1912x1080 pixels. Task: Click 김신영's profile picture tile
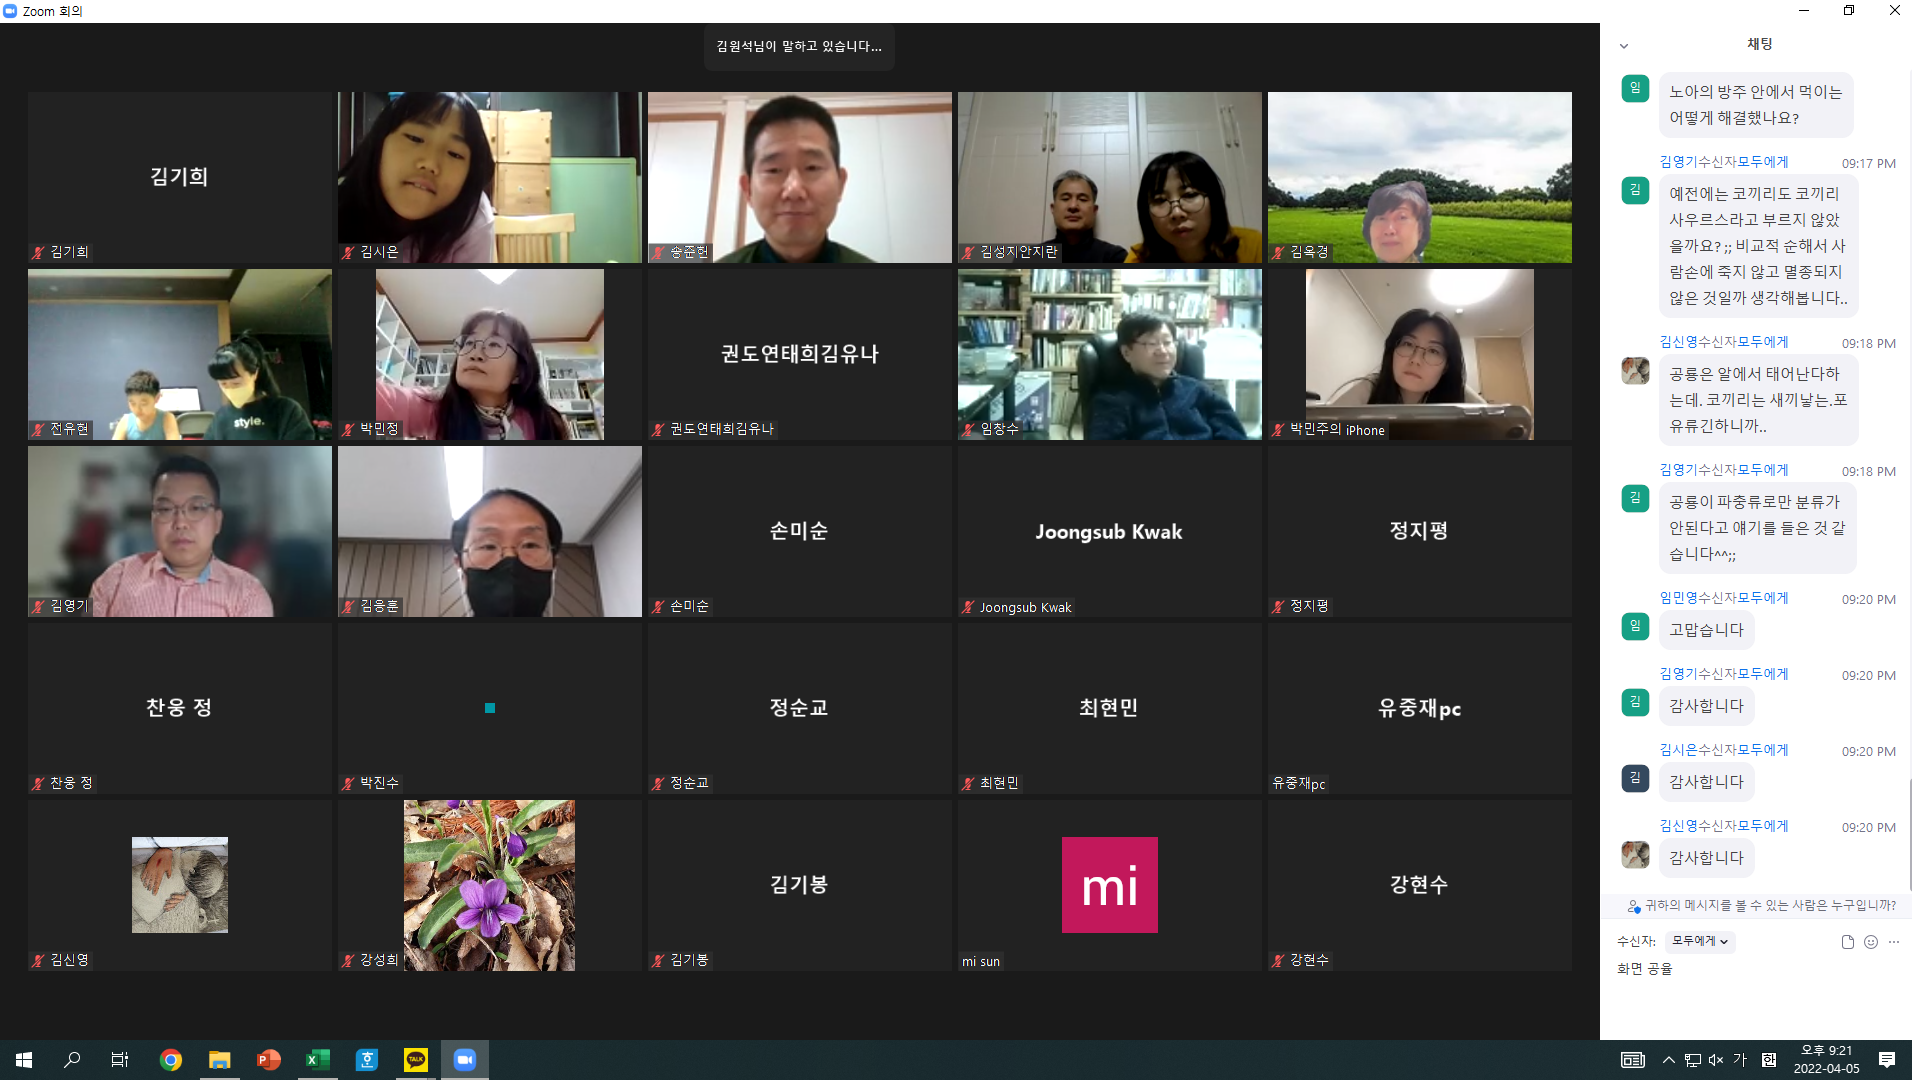click(x=180, y=885)
